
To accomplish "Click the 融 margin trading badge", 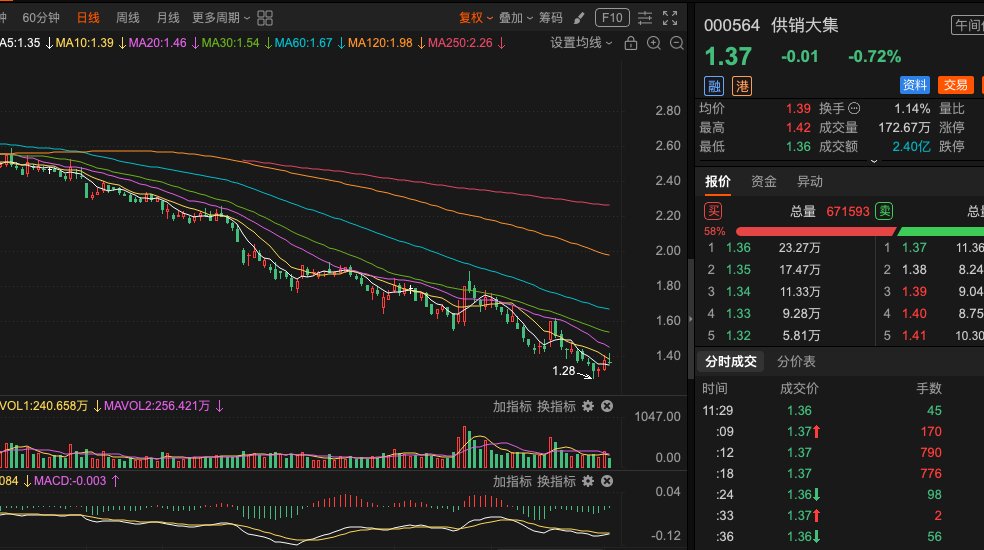I will (714, 86).
